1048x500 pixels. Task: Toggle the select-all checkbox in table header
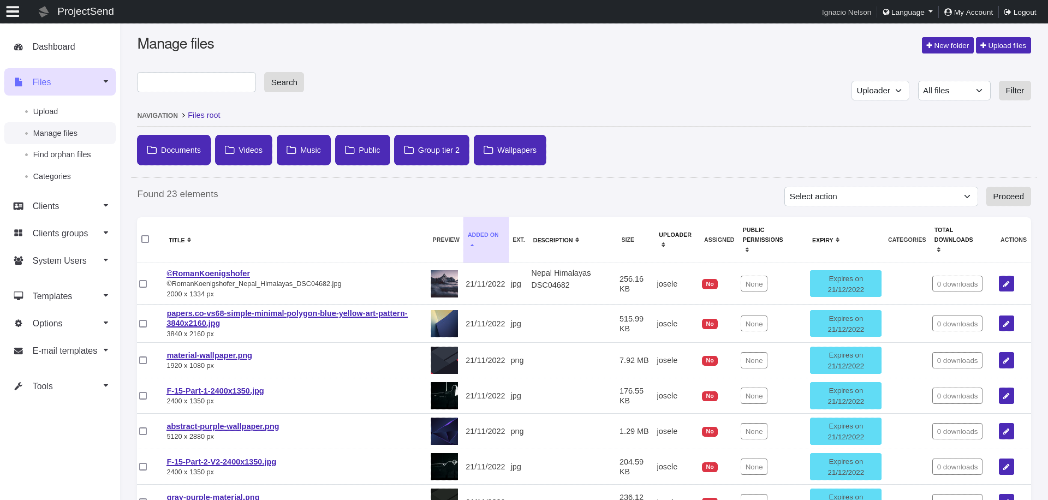tap(145, 239)
